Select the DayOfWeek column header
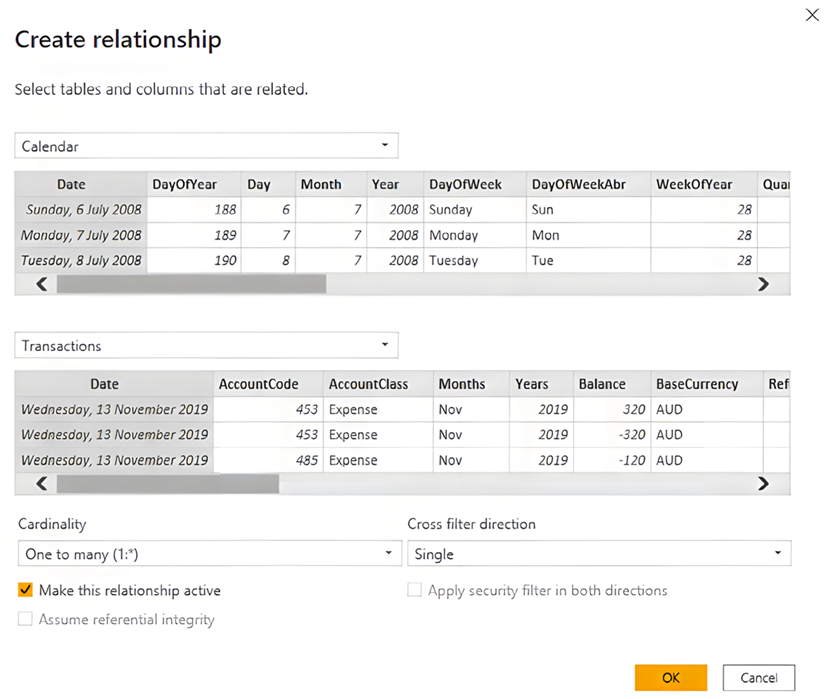Viewport: 824px width, 699px height. point(465,184)
